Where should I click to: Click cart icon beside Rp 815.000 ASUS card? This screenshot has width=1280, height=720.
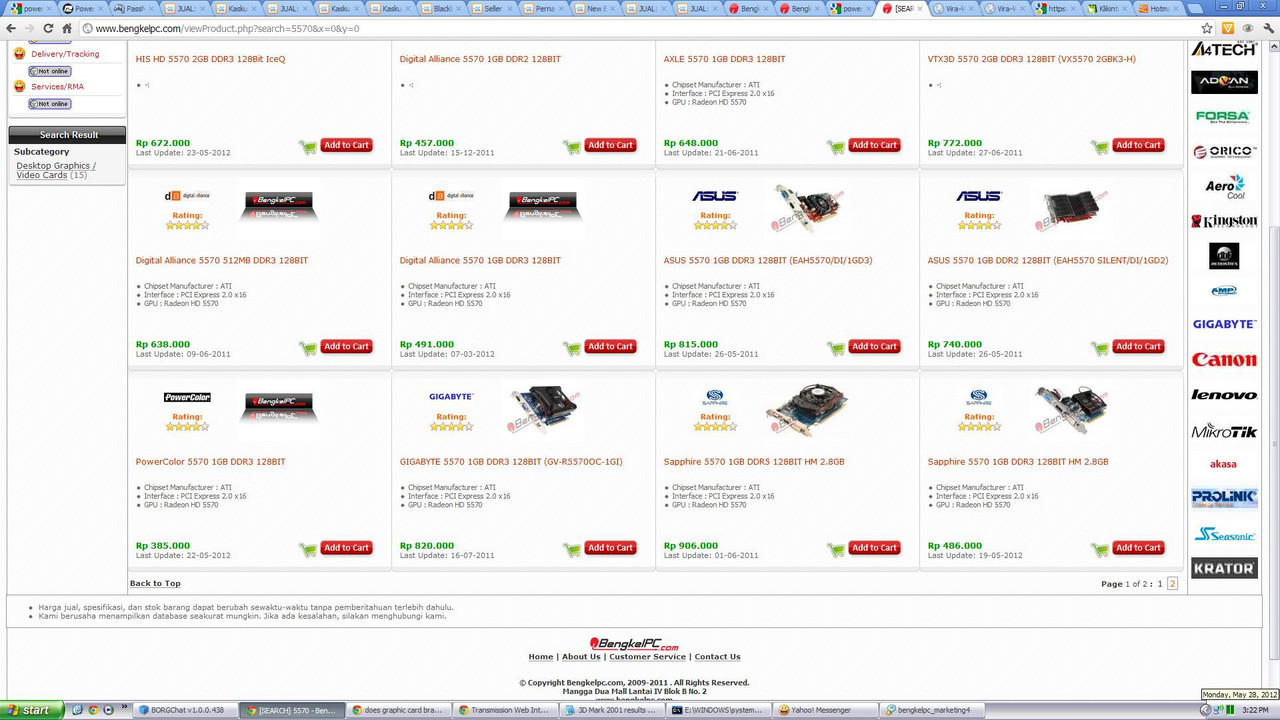point(836,348)
